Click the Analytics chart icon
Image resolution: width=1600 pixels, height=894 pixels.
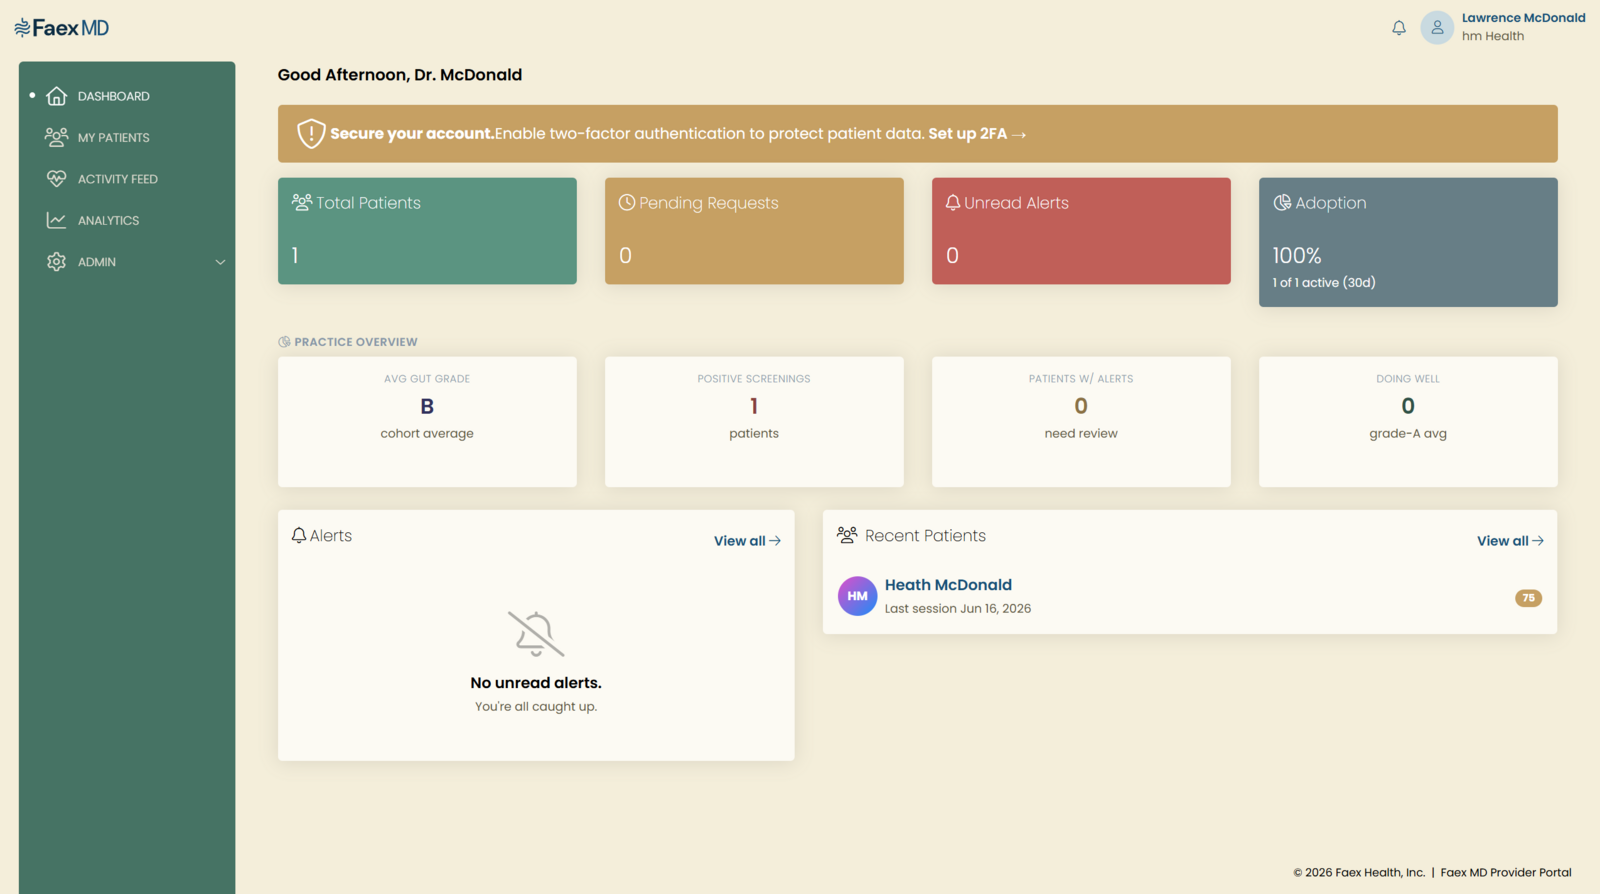pyautogui.click(x=57, y=220)
